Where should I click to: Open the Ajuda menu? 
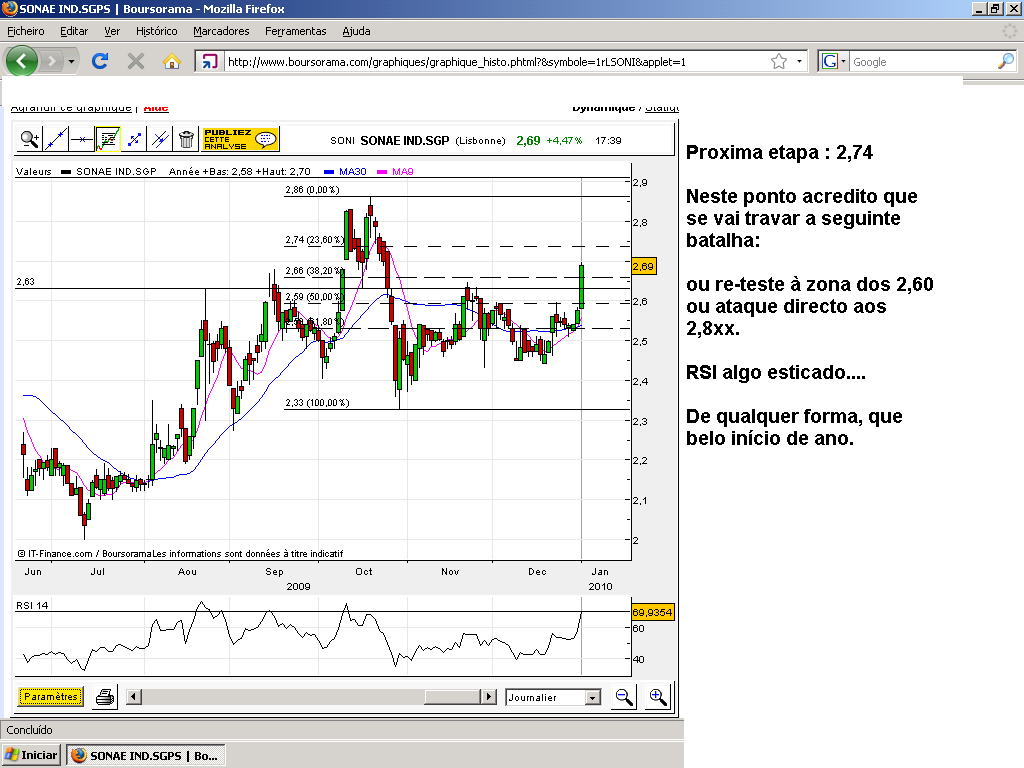pos(356,31)
